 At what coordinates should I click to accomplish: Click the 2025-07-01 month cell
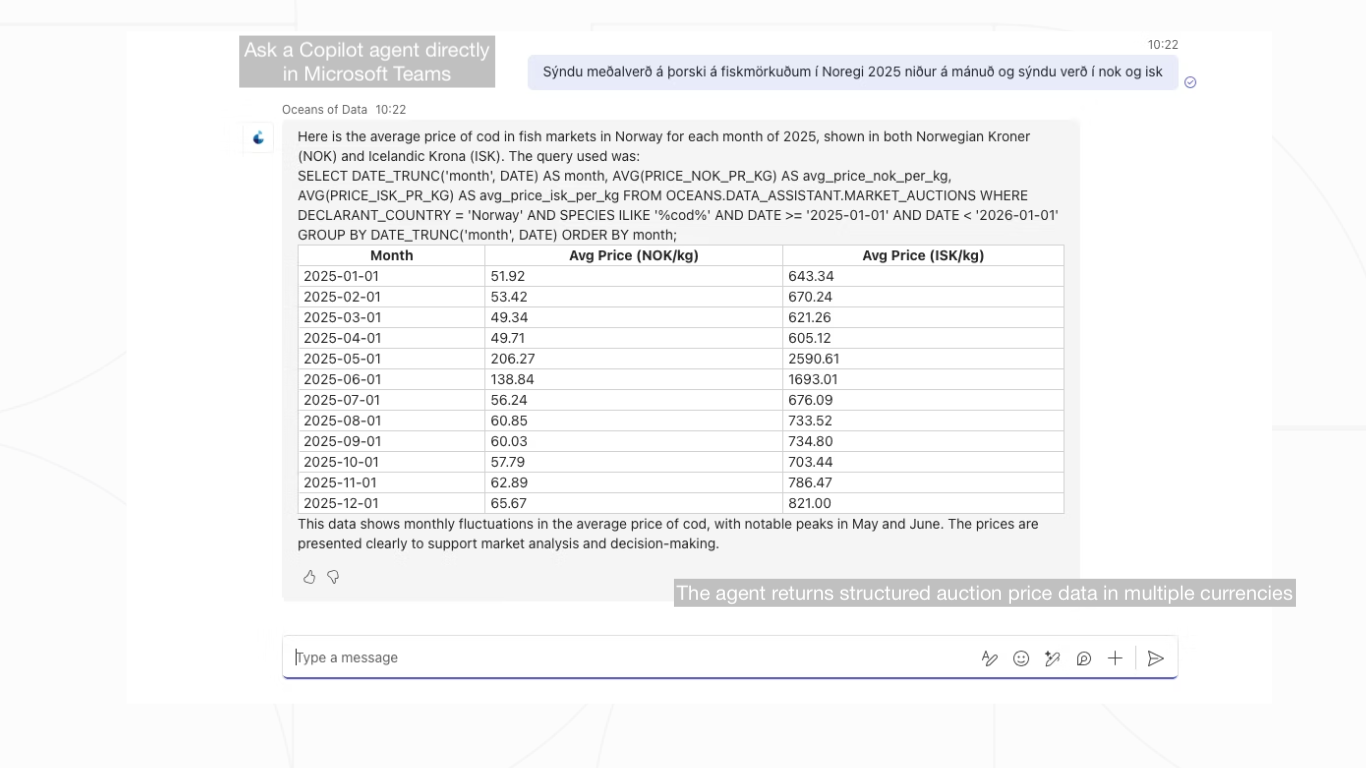(391, 400)
